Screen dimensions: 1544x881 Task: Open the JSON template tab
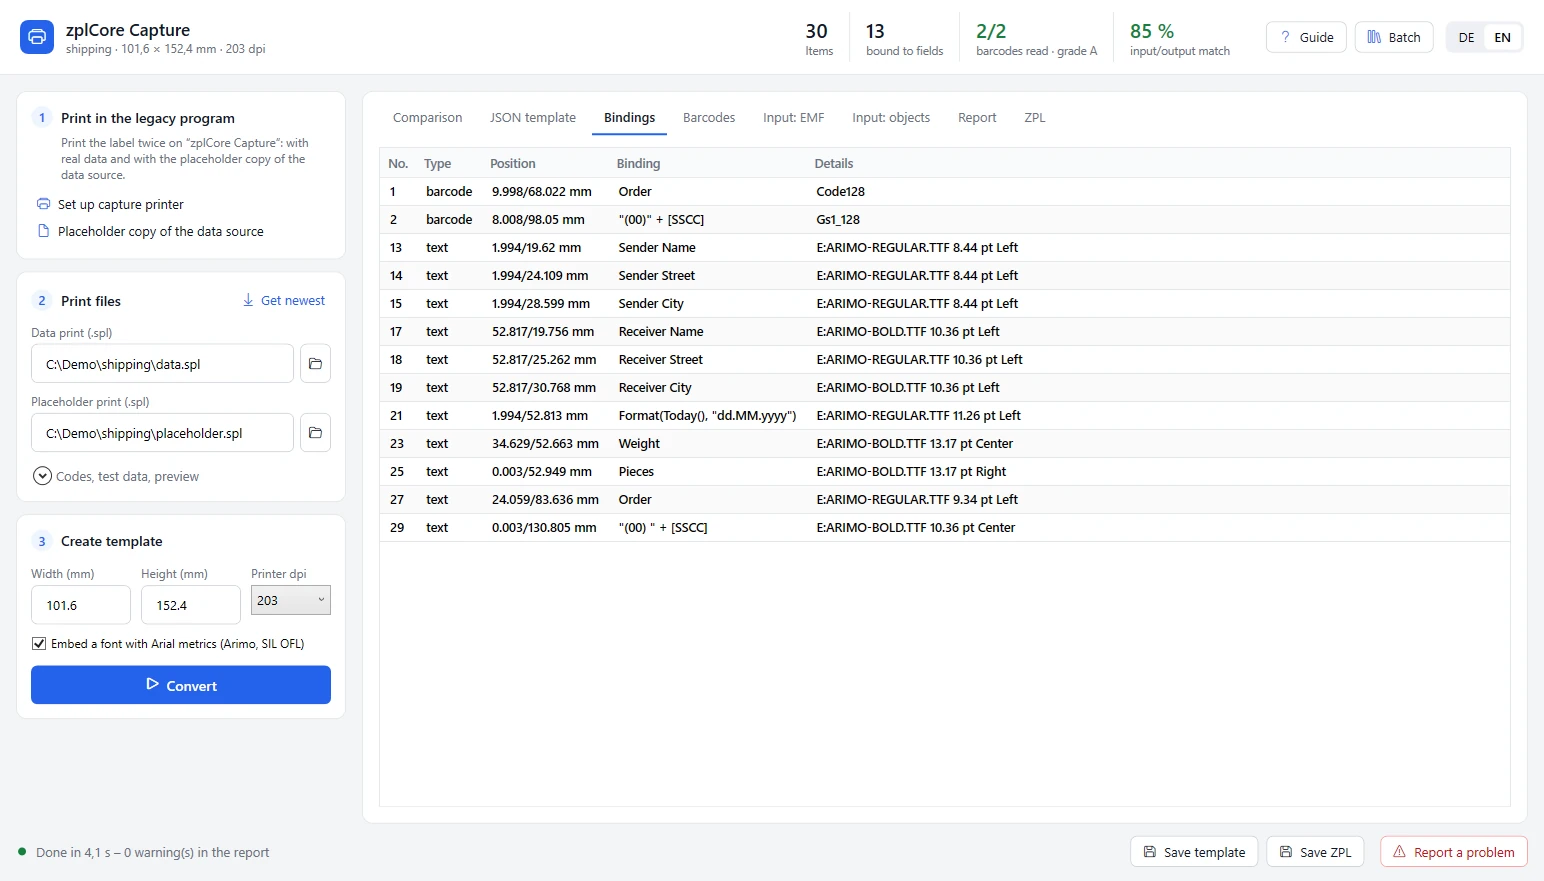click(533, 117)
